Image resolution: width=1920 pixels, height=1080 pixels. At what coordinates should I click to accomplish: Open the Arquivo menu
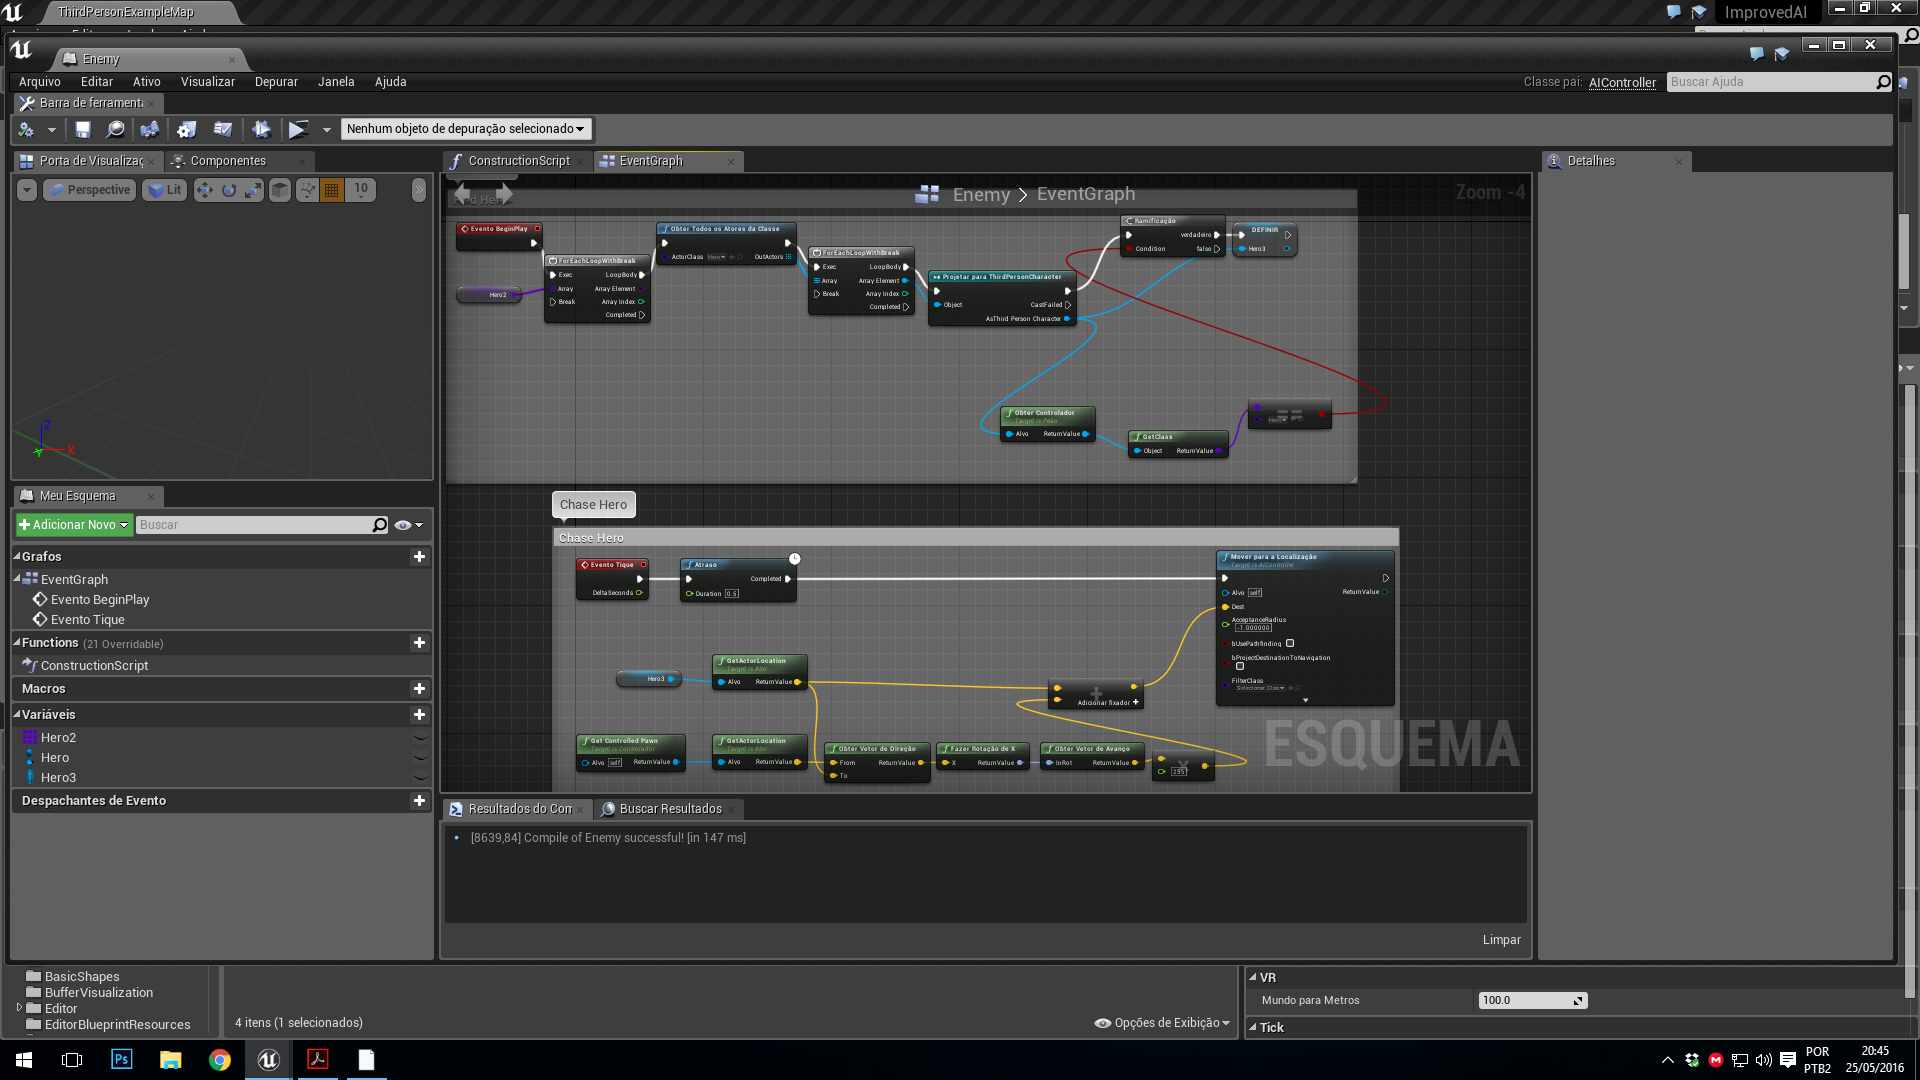40,82
